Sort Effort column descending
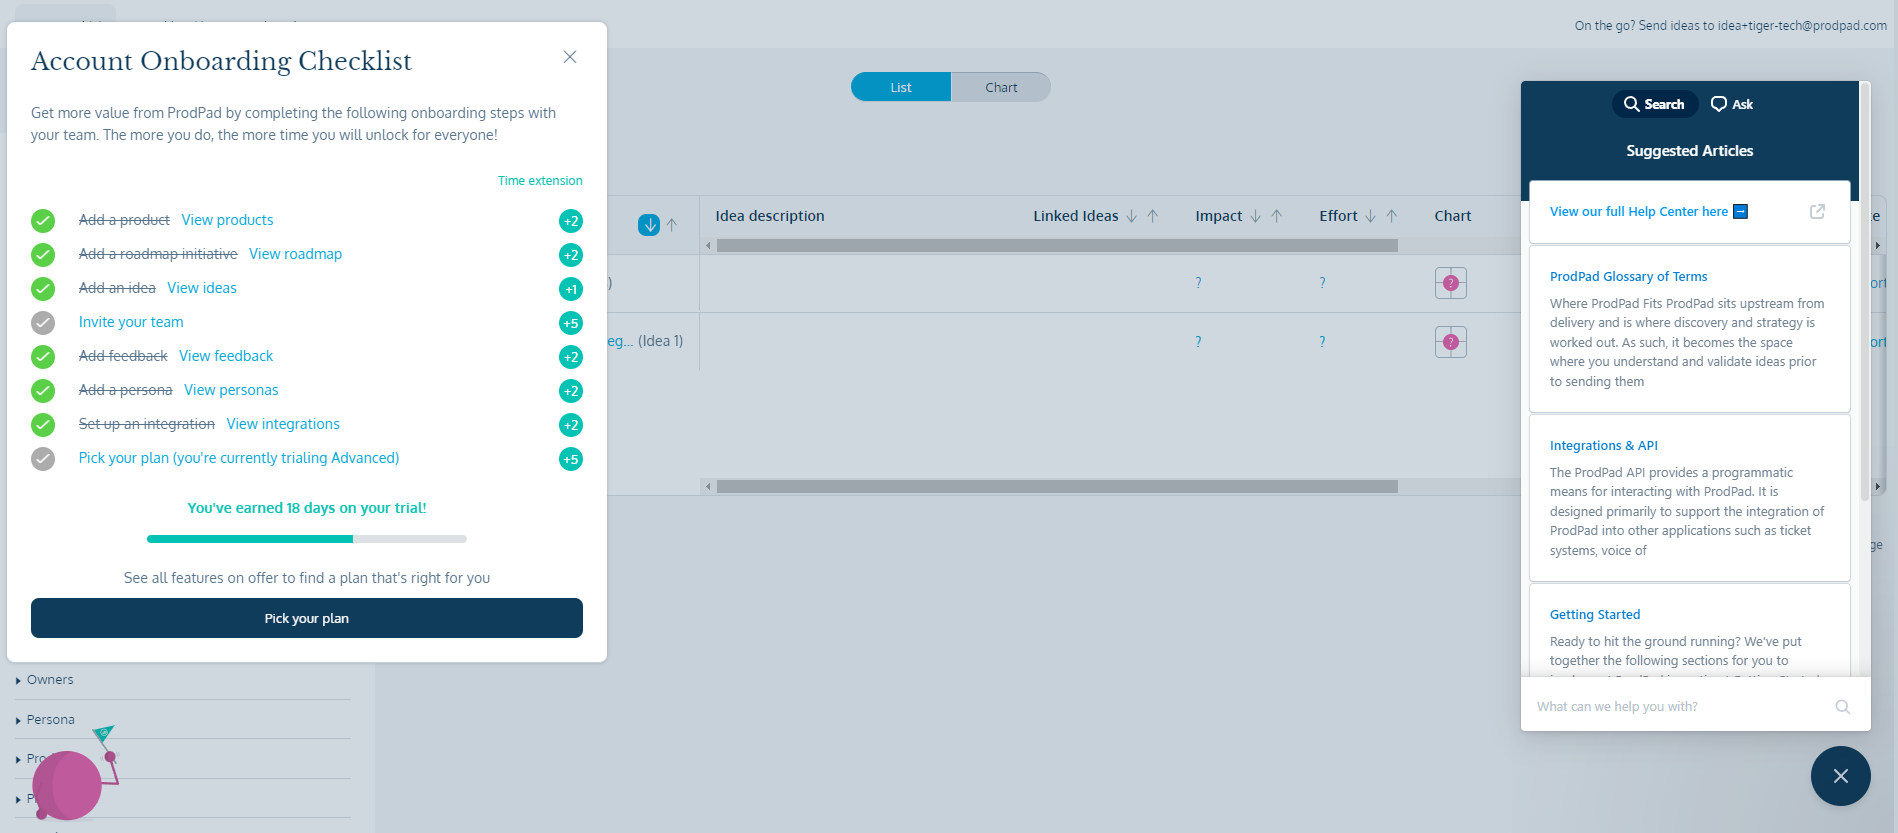This screenshot has height=833, width=1898. pyautogui.click(x=1370, y=216)
